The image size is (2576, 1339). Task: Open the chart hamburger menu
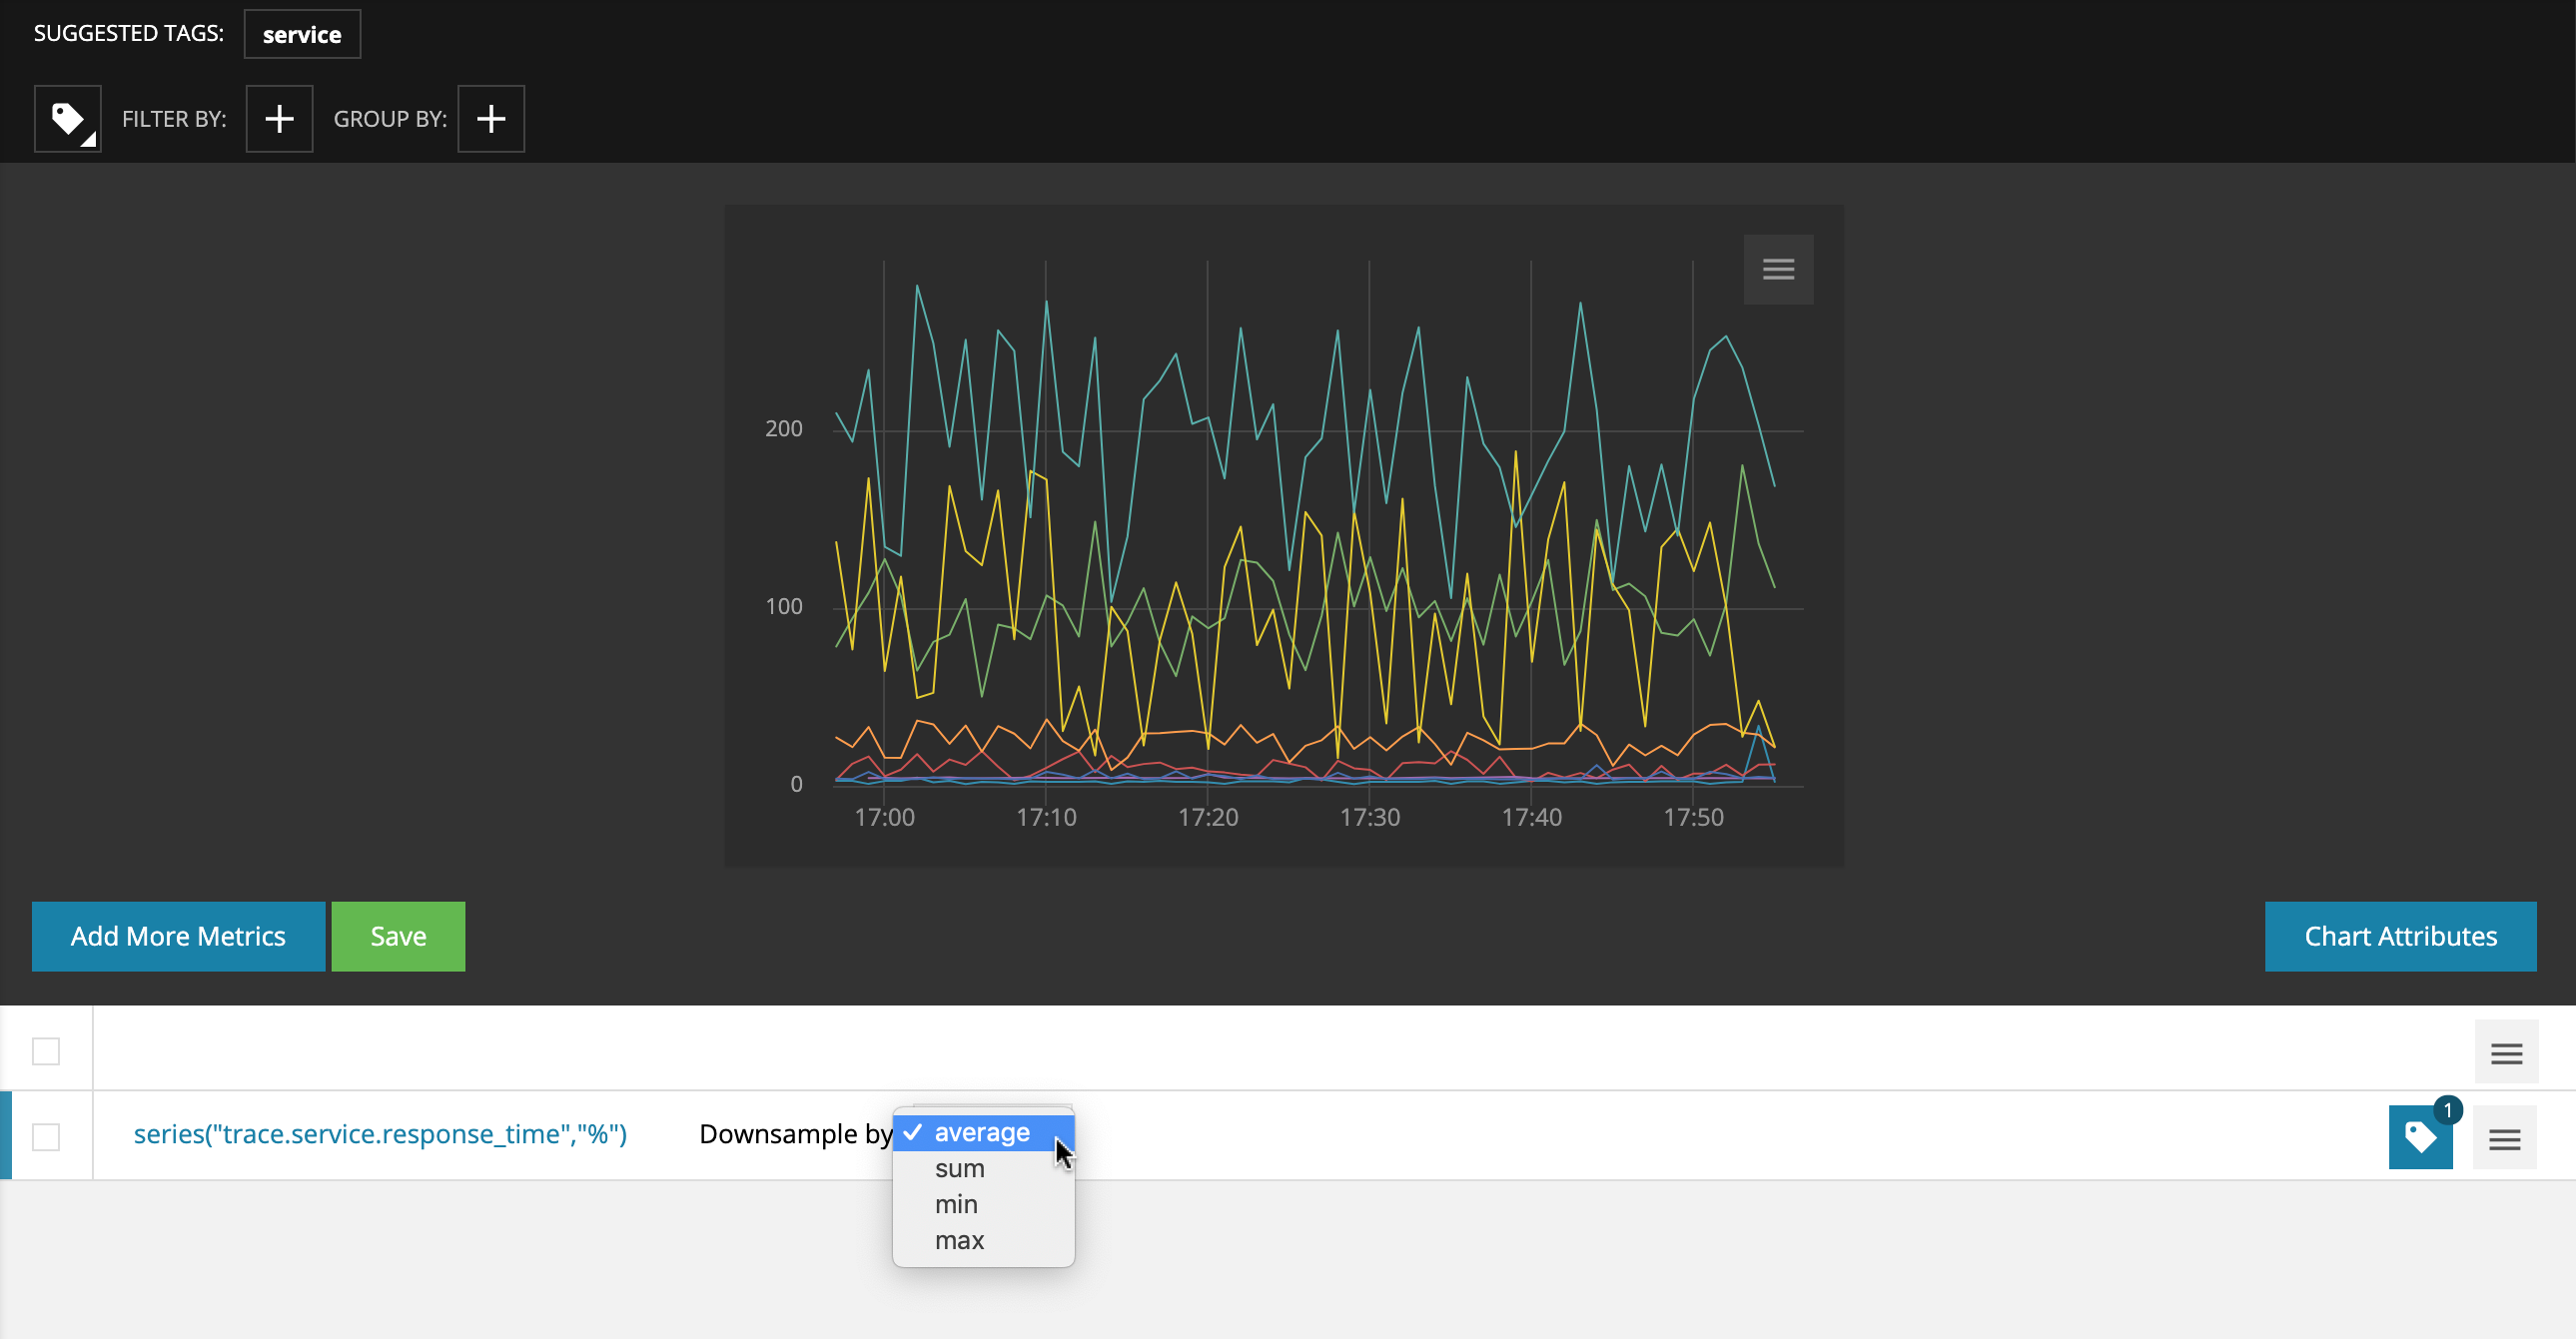[x=1777, y=269]
